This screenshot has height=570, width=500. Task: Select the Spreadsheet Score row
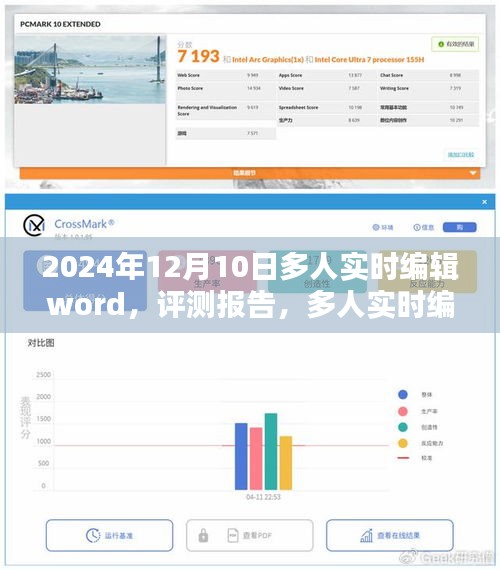click(327, 108)
